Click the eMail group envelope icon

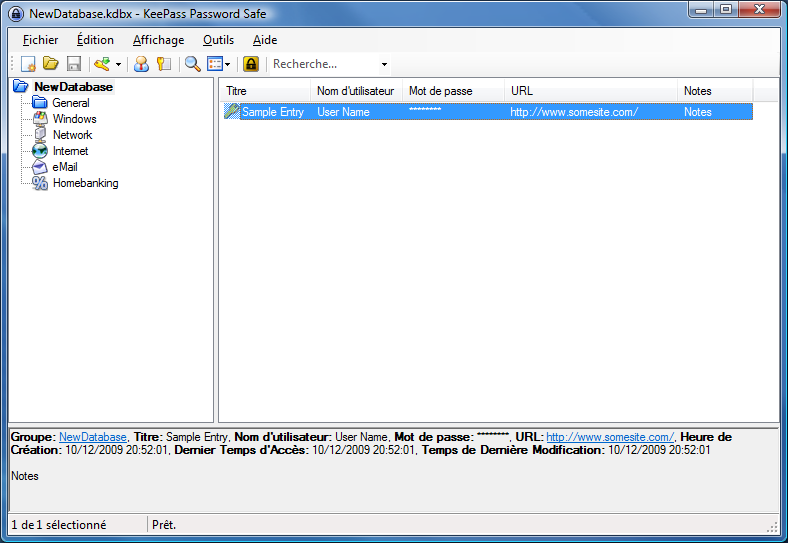[x=40, y=167]
